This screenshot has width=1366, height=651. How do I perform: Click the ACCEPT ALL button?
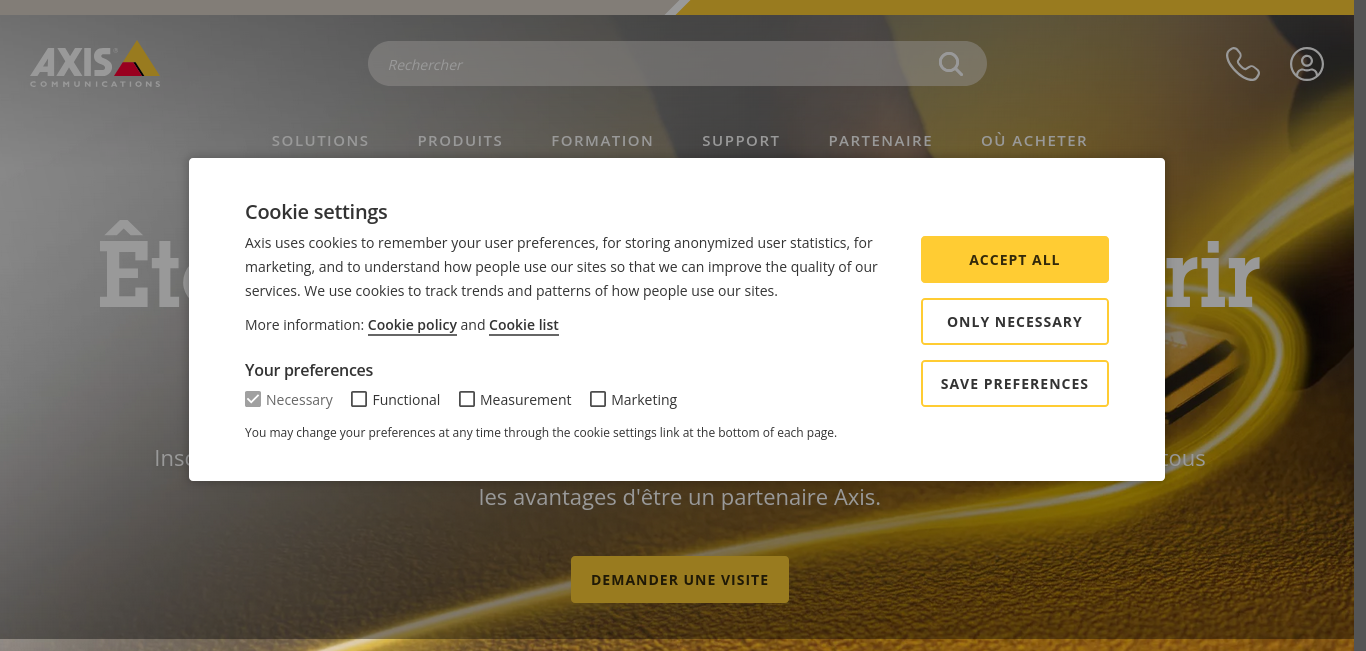coord(1014,260)
